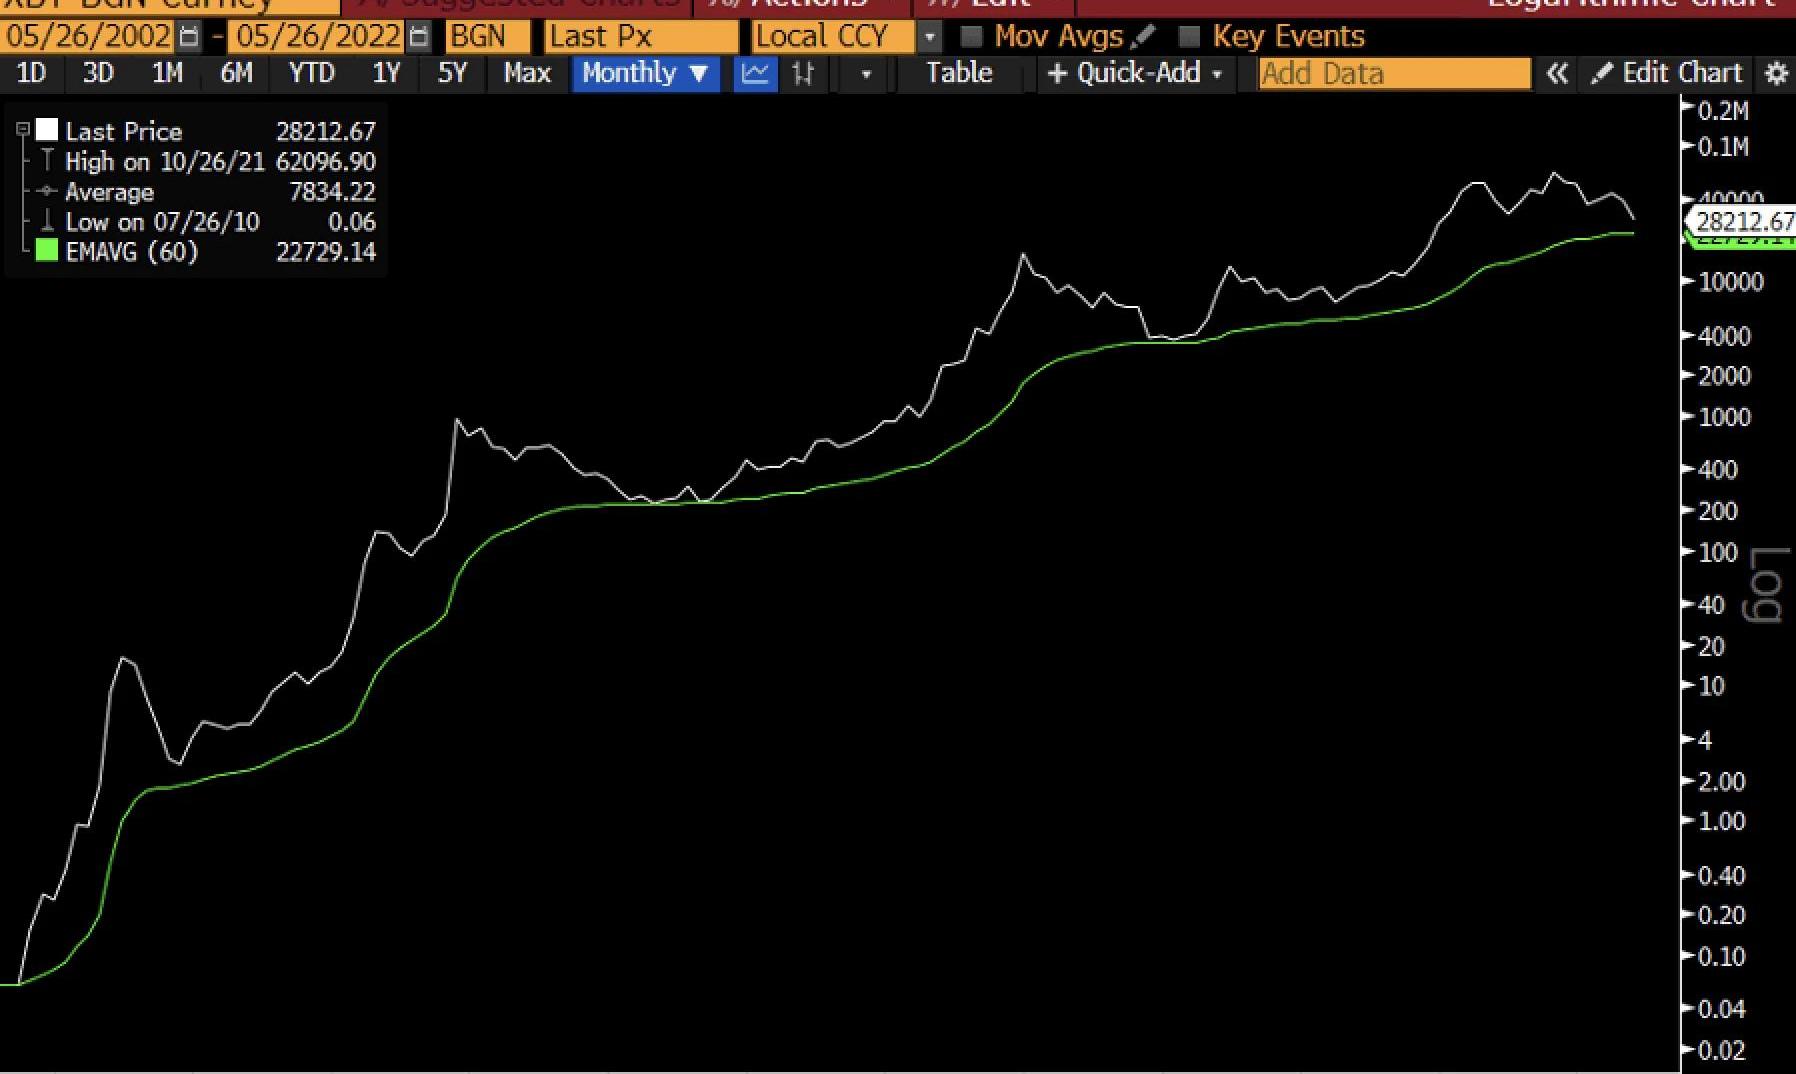The image size is (1796, 1074).
Task: Switch to the bar chart type icon
Action: (803, 74)
